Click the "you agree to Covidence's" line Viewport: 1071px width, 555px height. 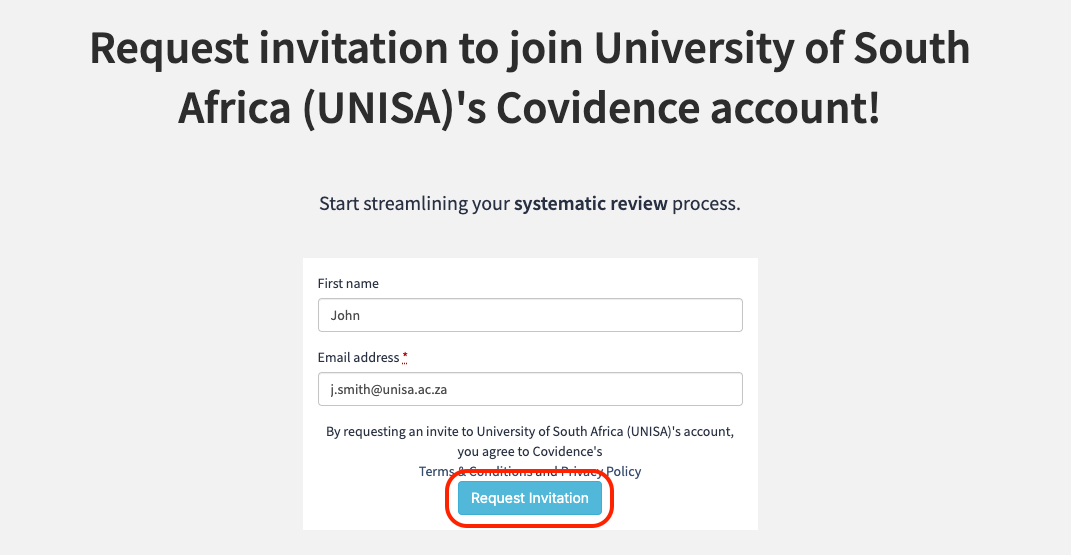pyautogui.click(x=530, y=452)
